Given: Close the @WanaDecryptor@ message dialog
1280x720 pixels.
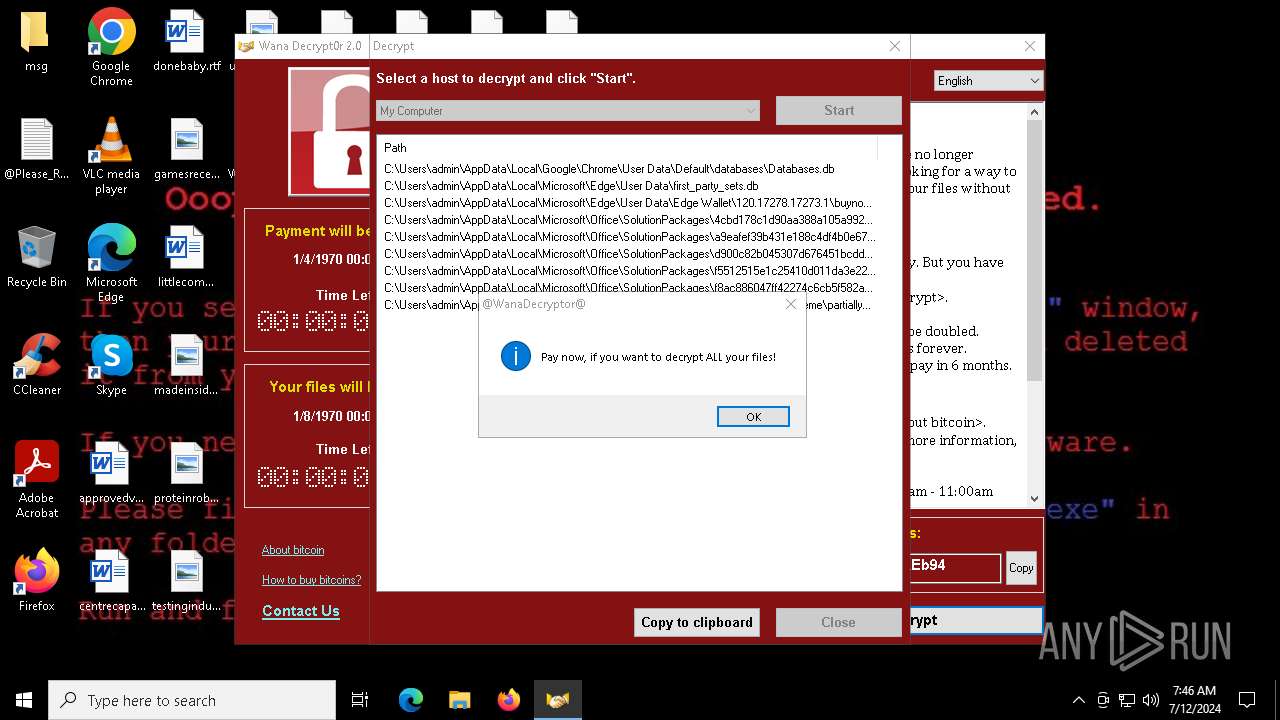Looking at the screenshot, I should [791, 304].
